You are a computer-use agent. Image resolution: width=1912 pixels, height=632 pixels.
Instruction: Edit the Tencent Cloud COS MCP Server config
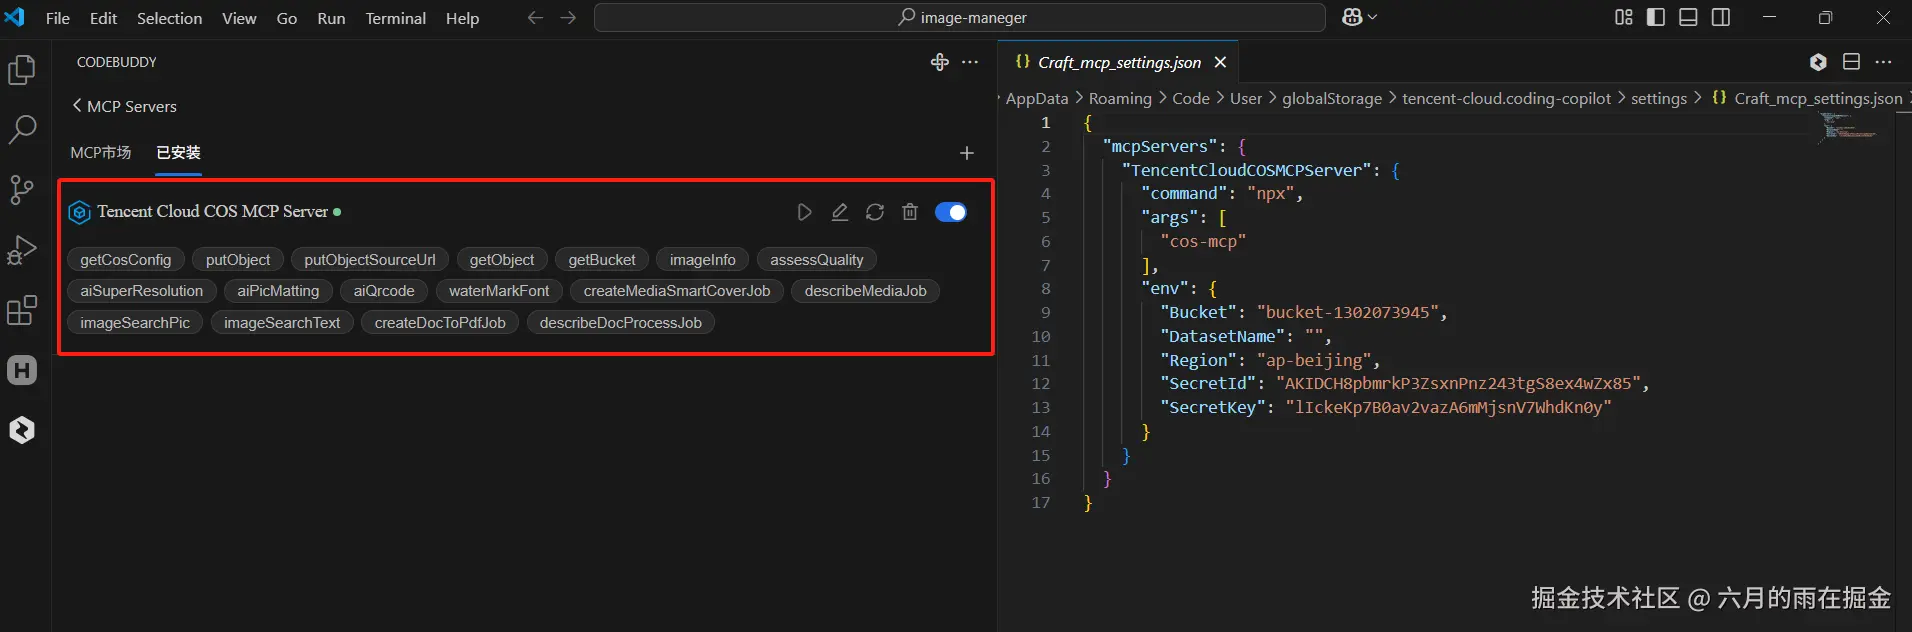pos(840,212)
